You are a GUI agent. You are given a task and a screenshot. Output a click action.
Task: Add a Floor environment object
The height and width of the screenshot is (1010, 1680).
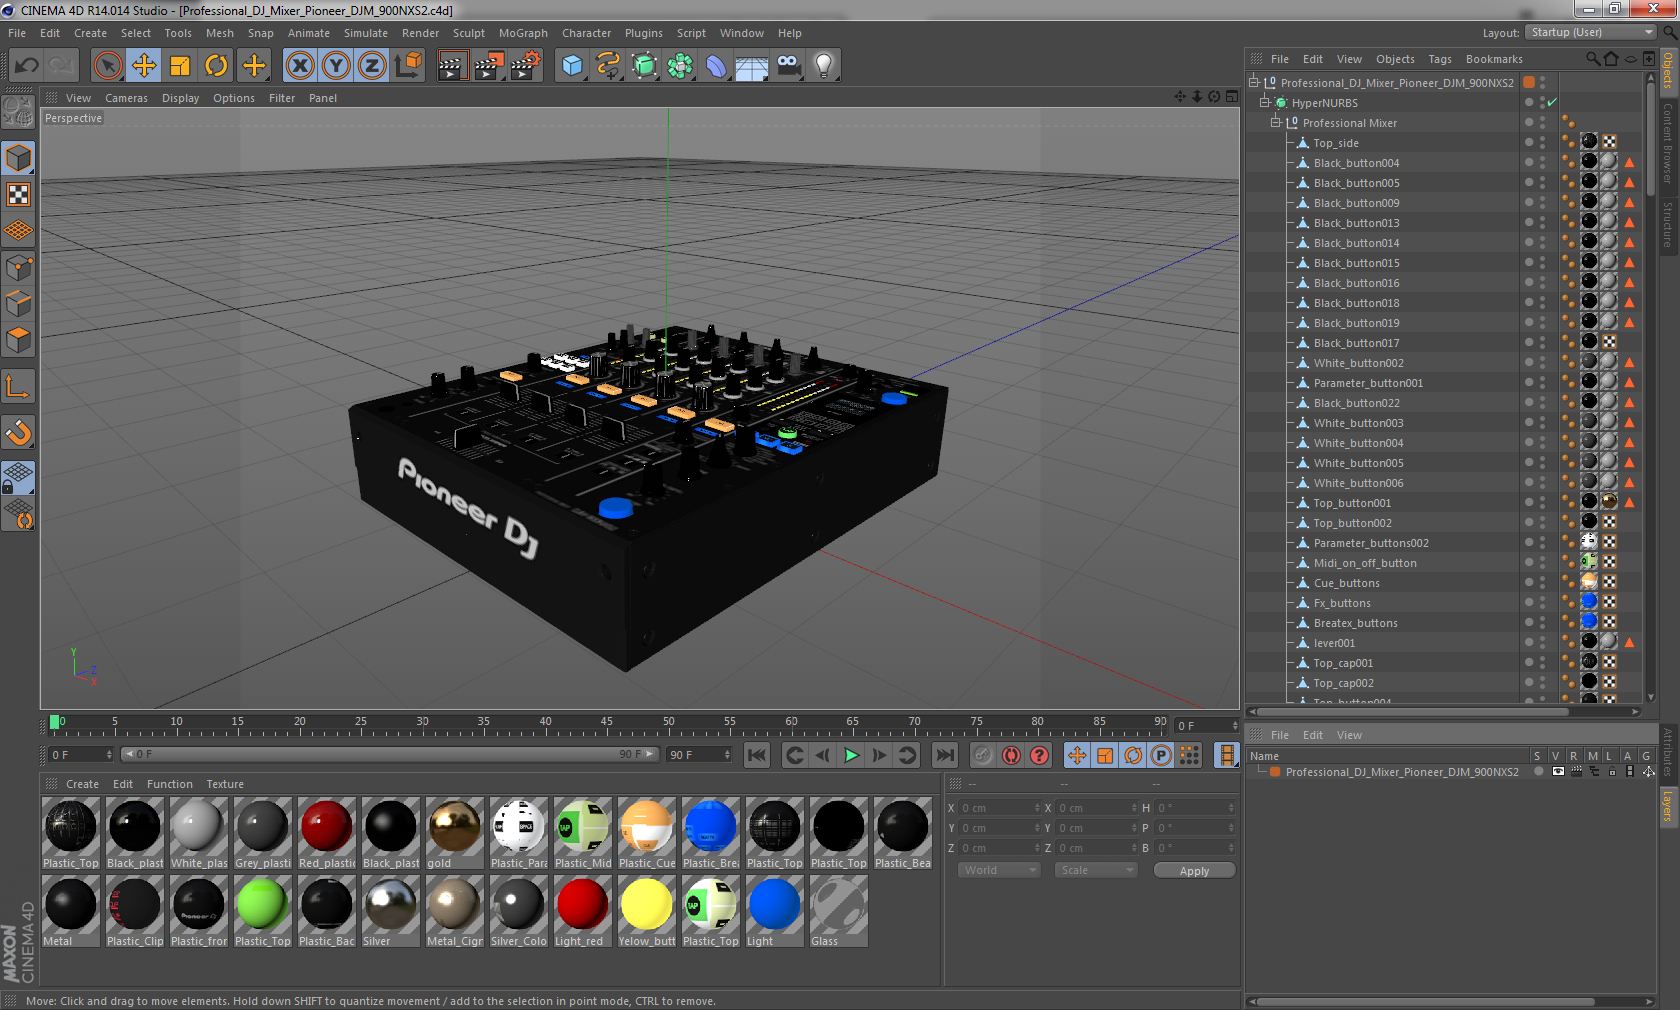tap(752, 66)
